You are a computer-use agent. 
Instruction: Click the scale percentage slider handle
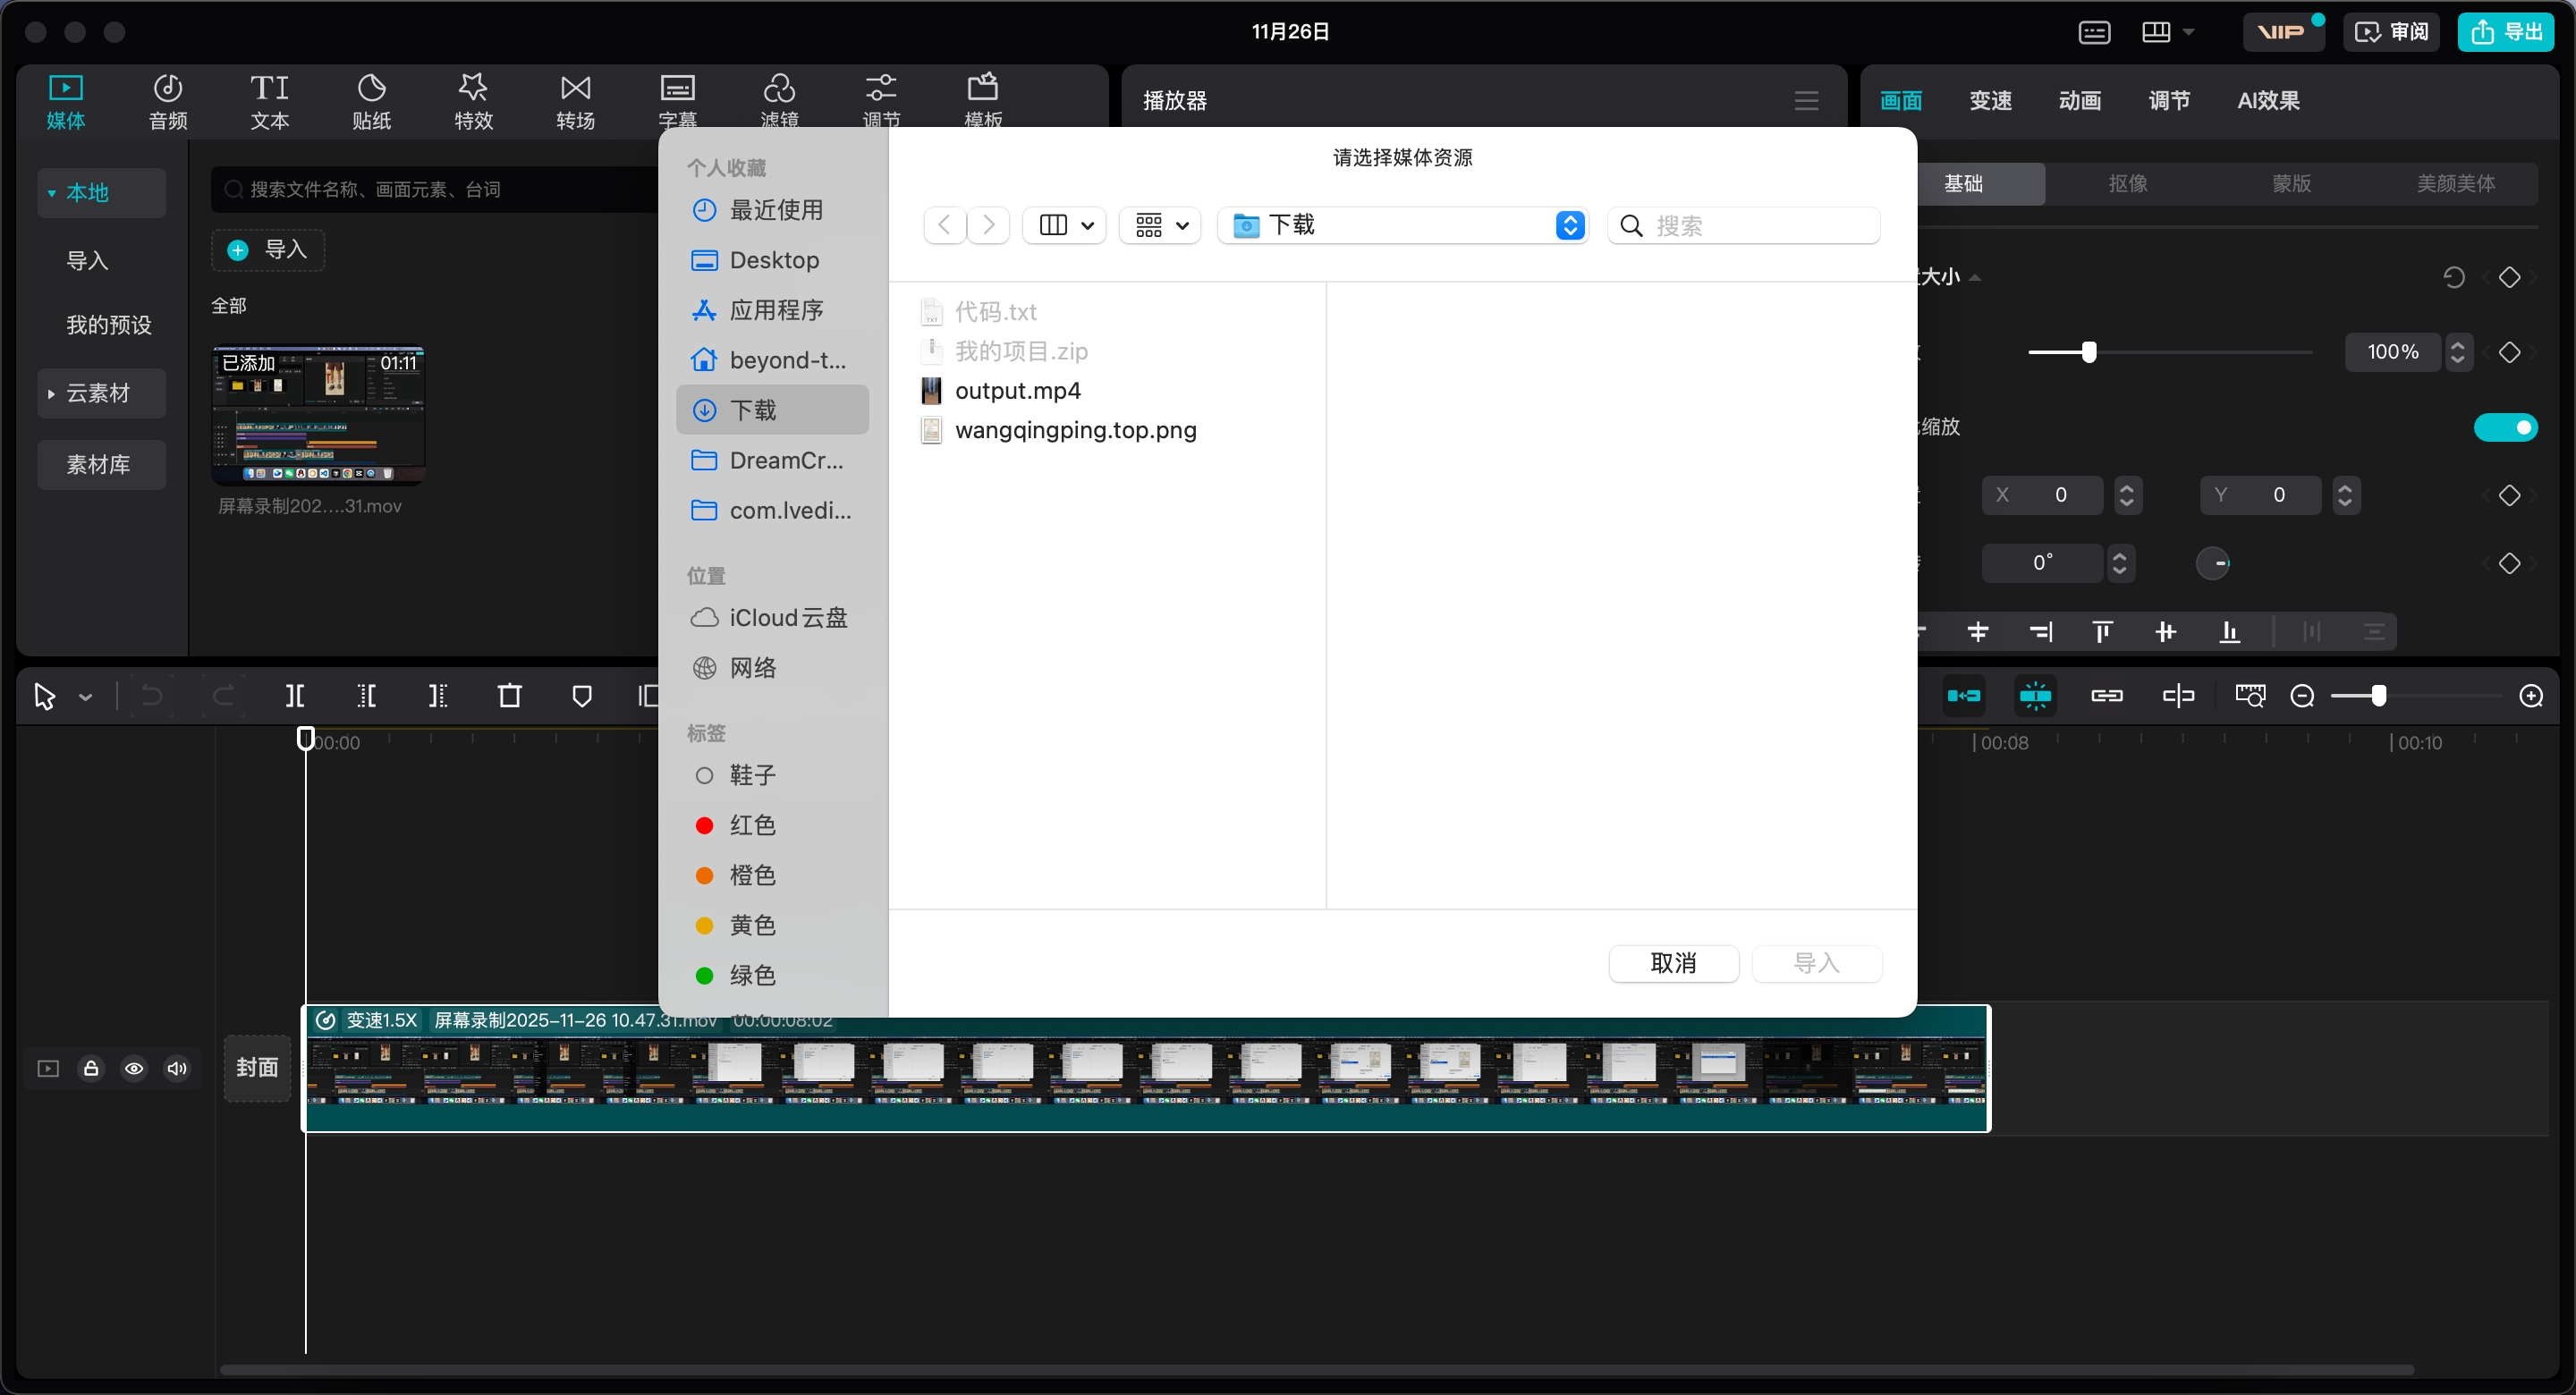click(2089, 352)
